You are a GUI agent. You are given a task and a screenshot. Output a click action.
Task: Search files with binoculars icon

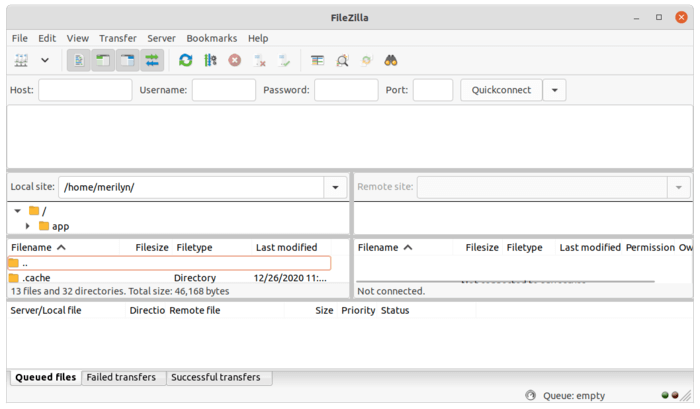point(391,60)
